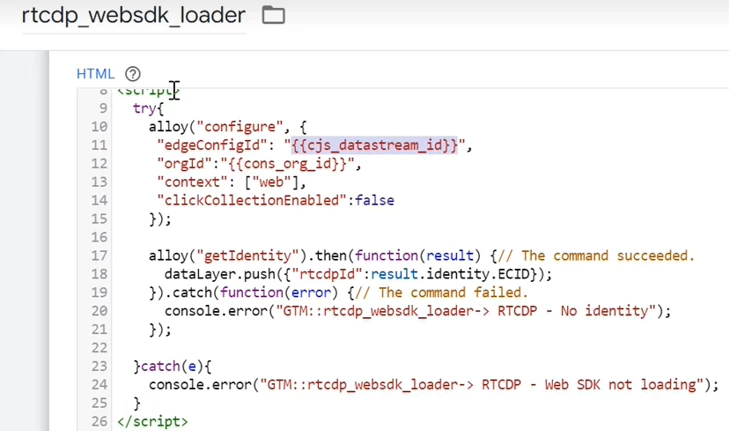Click the try{ statement on line 9

148,108
